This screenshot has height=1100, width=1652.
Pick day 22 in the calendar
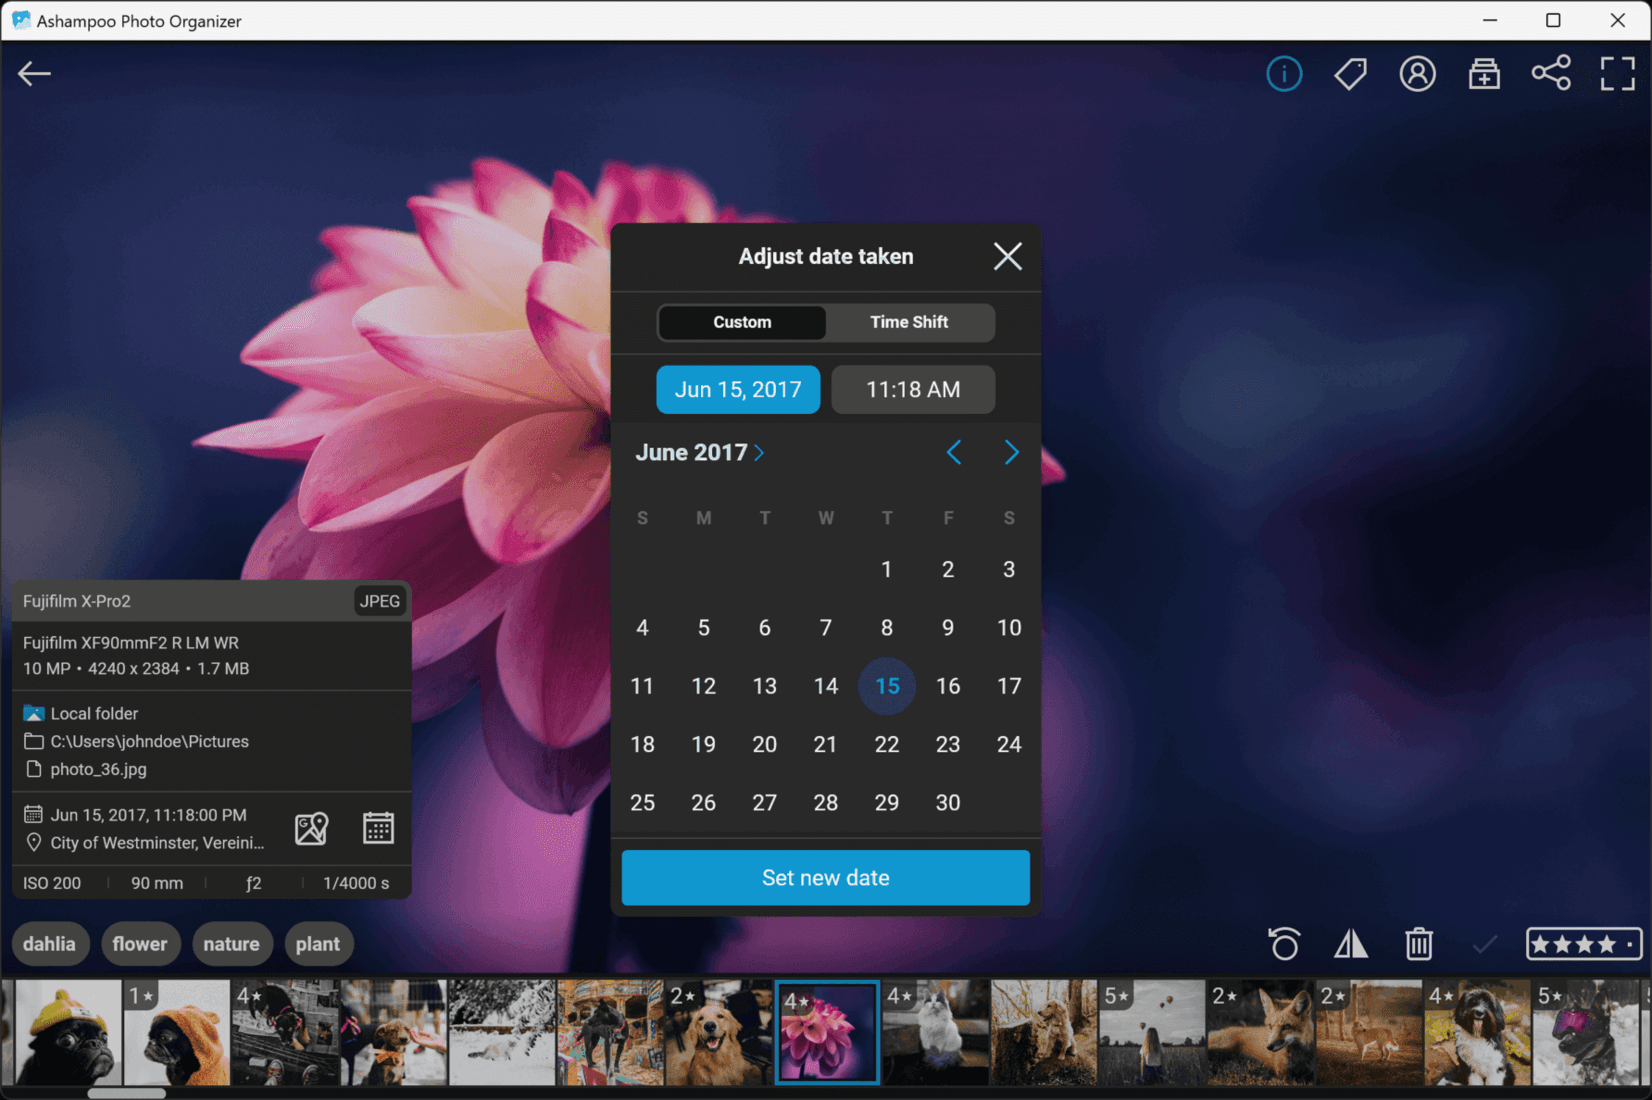887,744
